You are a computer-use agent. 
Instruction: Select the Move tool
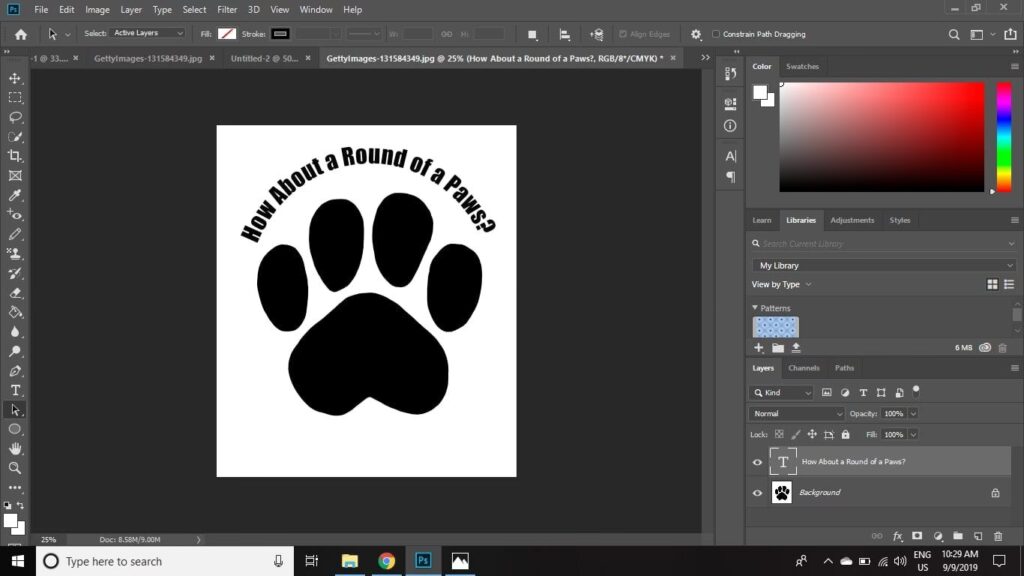pyautogui.click(x=15, y=78)
